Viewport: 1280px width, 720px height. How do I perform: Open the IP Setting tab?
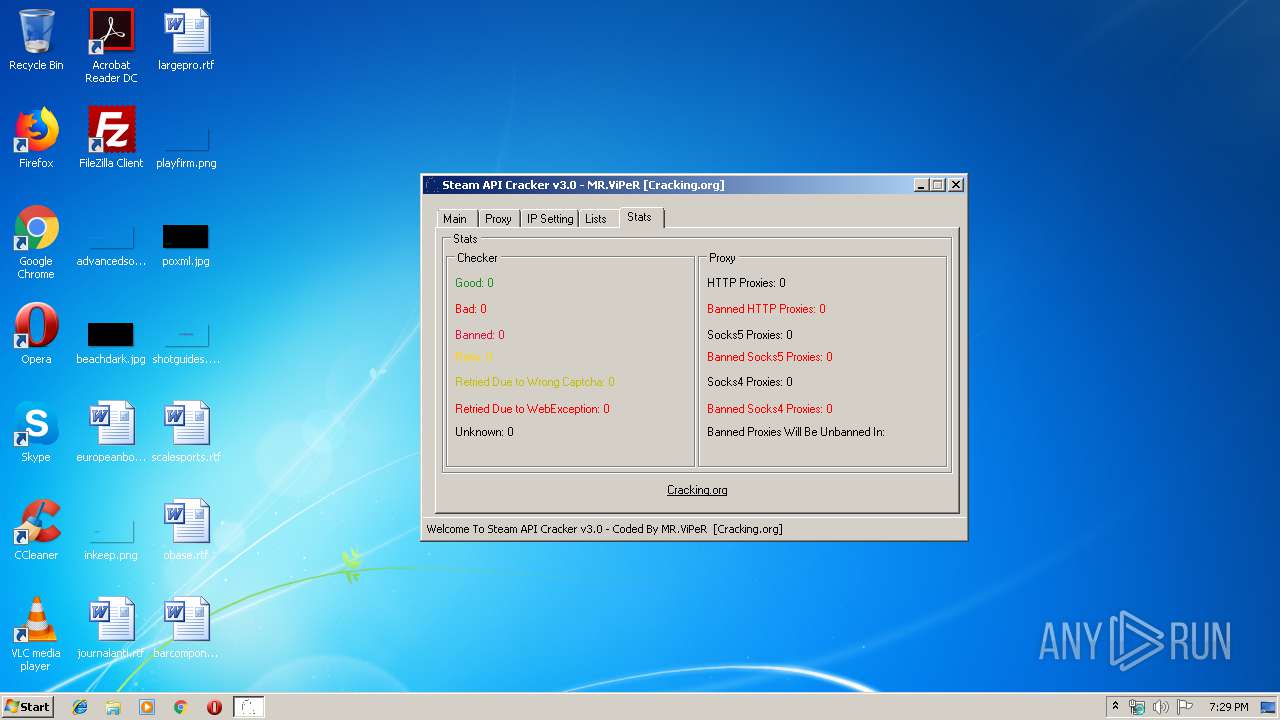point(550,219)
